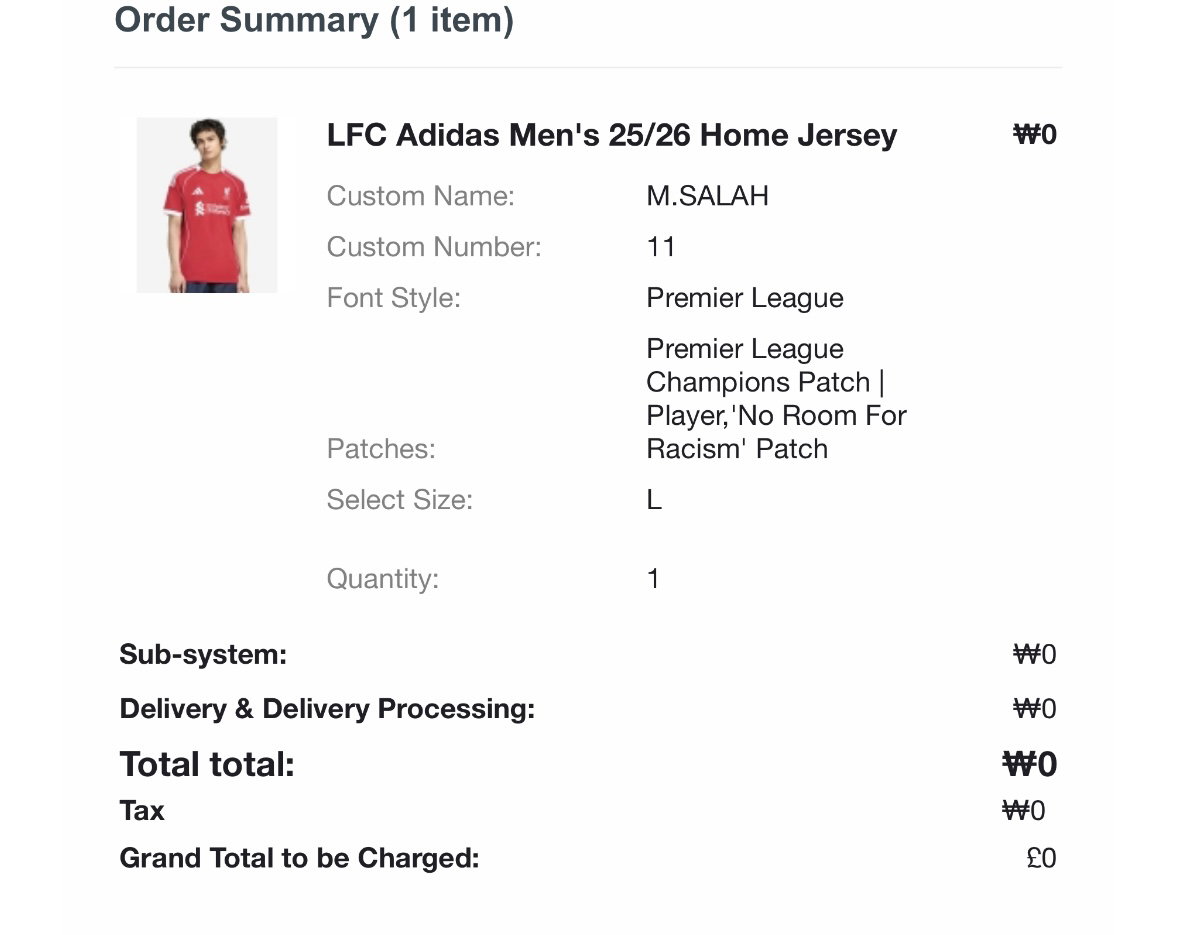Click the Quantity label
Viewport: 1178px width, 935px height.
[382, 579]
